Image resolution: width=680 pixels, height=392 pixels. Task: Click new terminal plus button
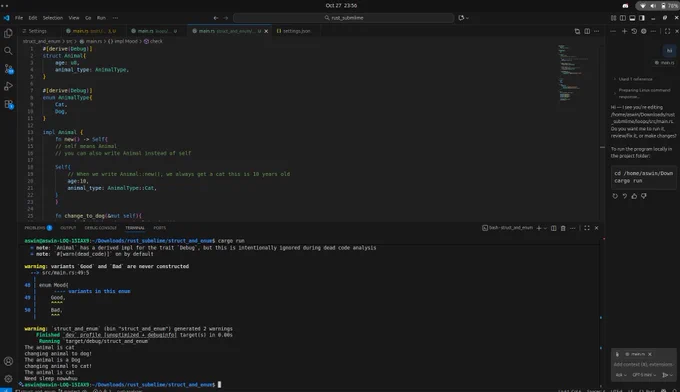pyautogui.click(x=539, y=228)
